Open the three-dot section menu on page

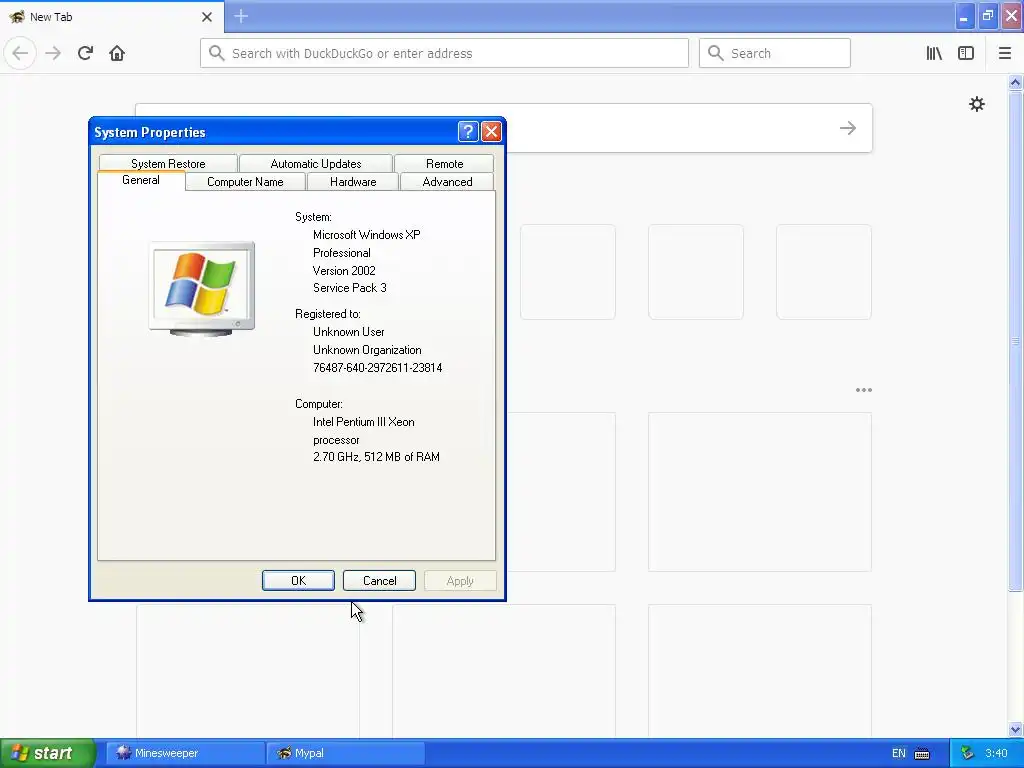tap(863, 390)
